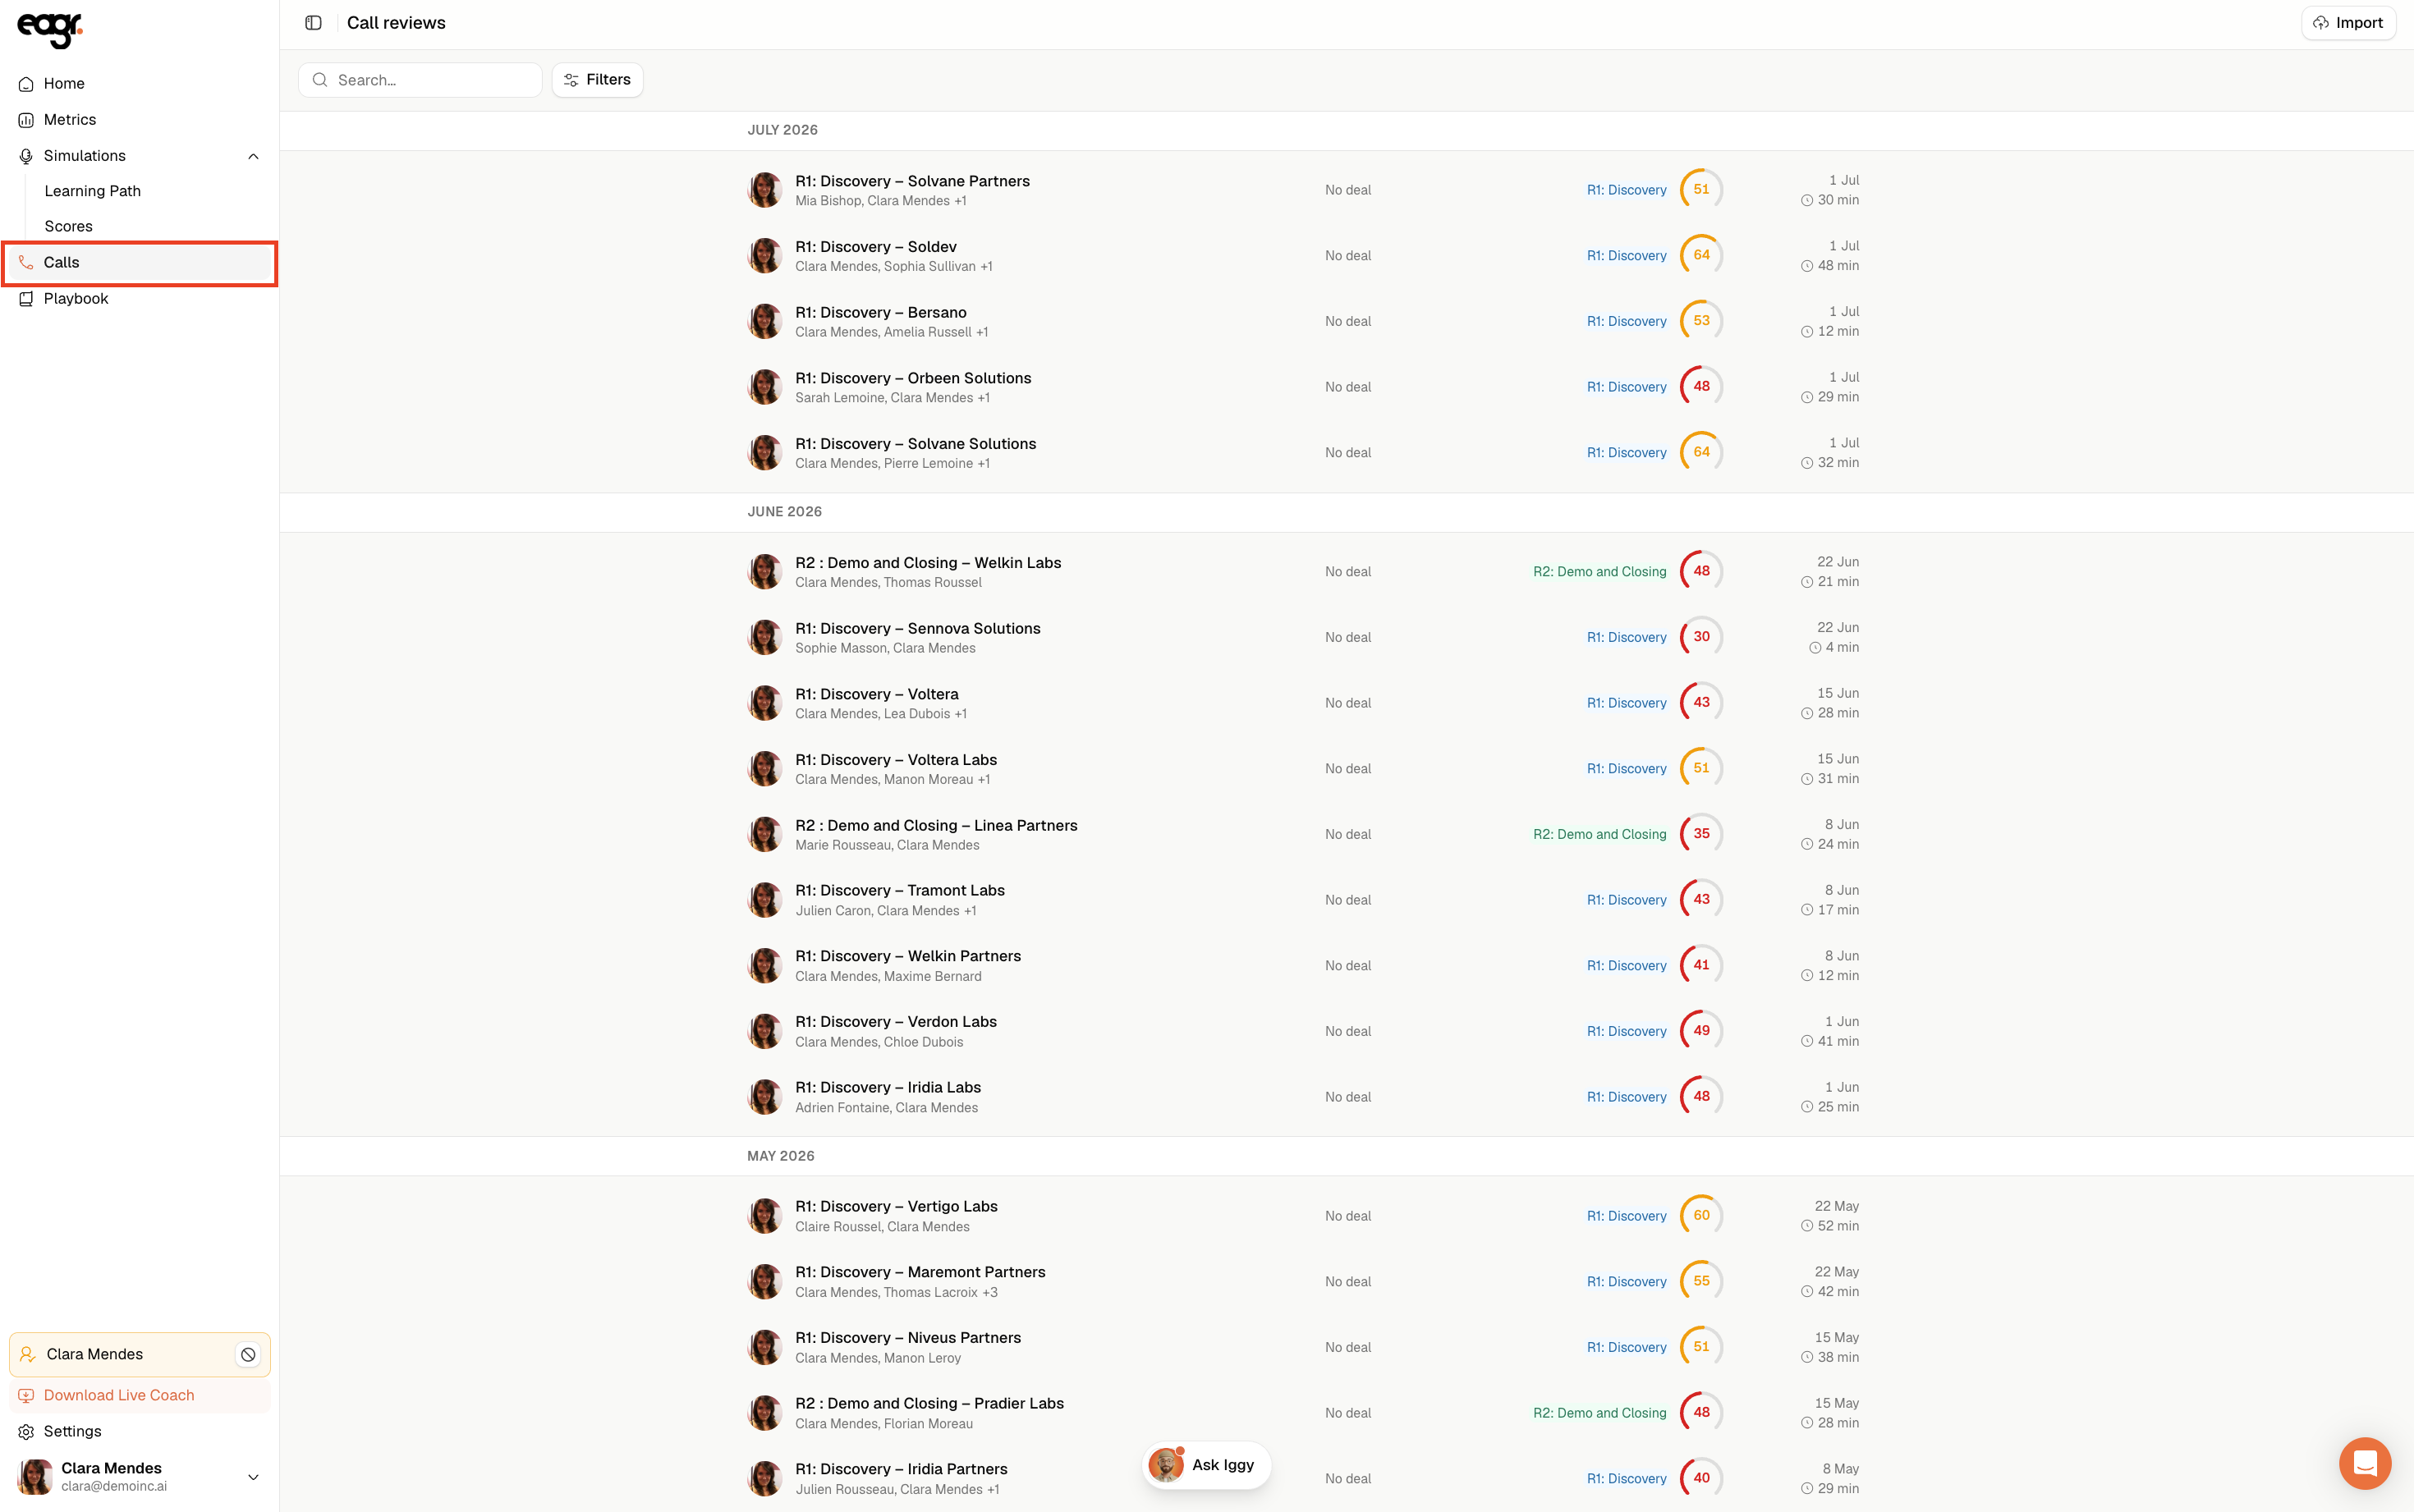Click the score 51 ring for Solvane Partners
2414x1512 pixels.
(x=1701, y=190)
